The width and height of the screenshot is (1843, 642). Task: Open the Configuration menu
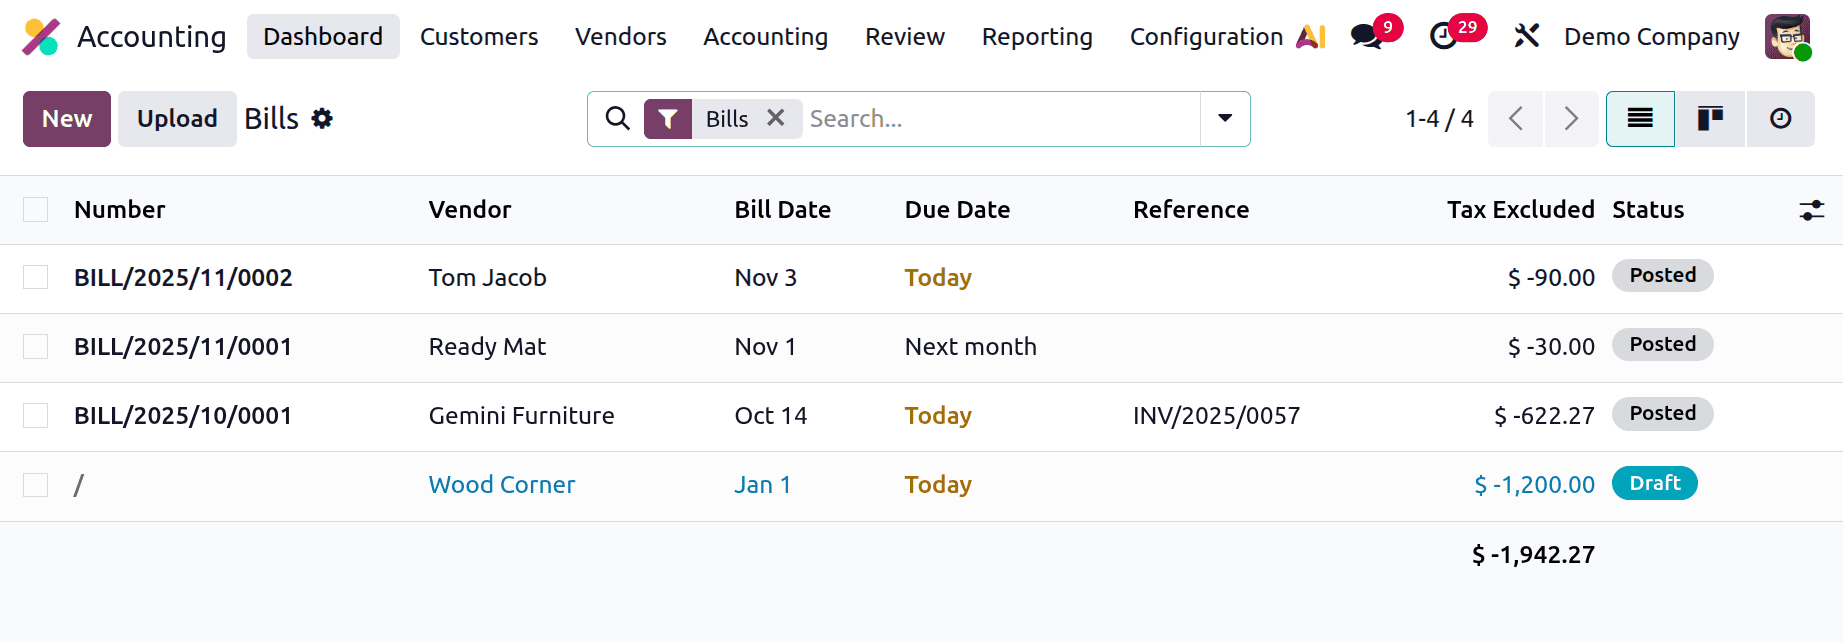click(1205, 36)
